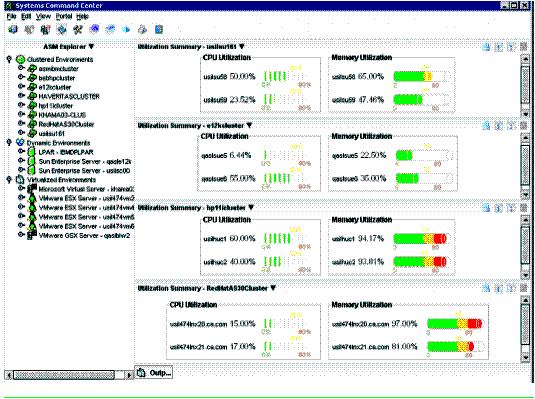Open the Portal menu
The width and height of the screenshot is (535, 399).
tap(64, 16)
